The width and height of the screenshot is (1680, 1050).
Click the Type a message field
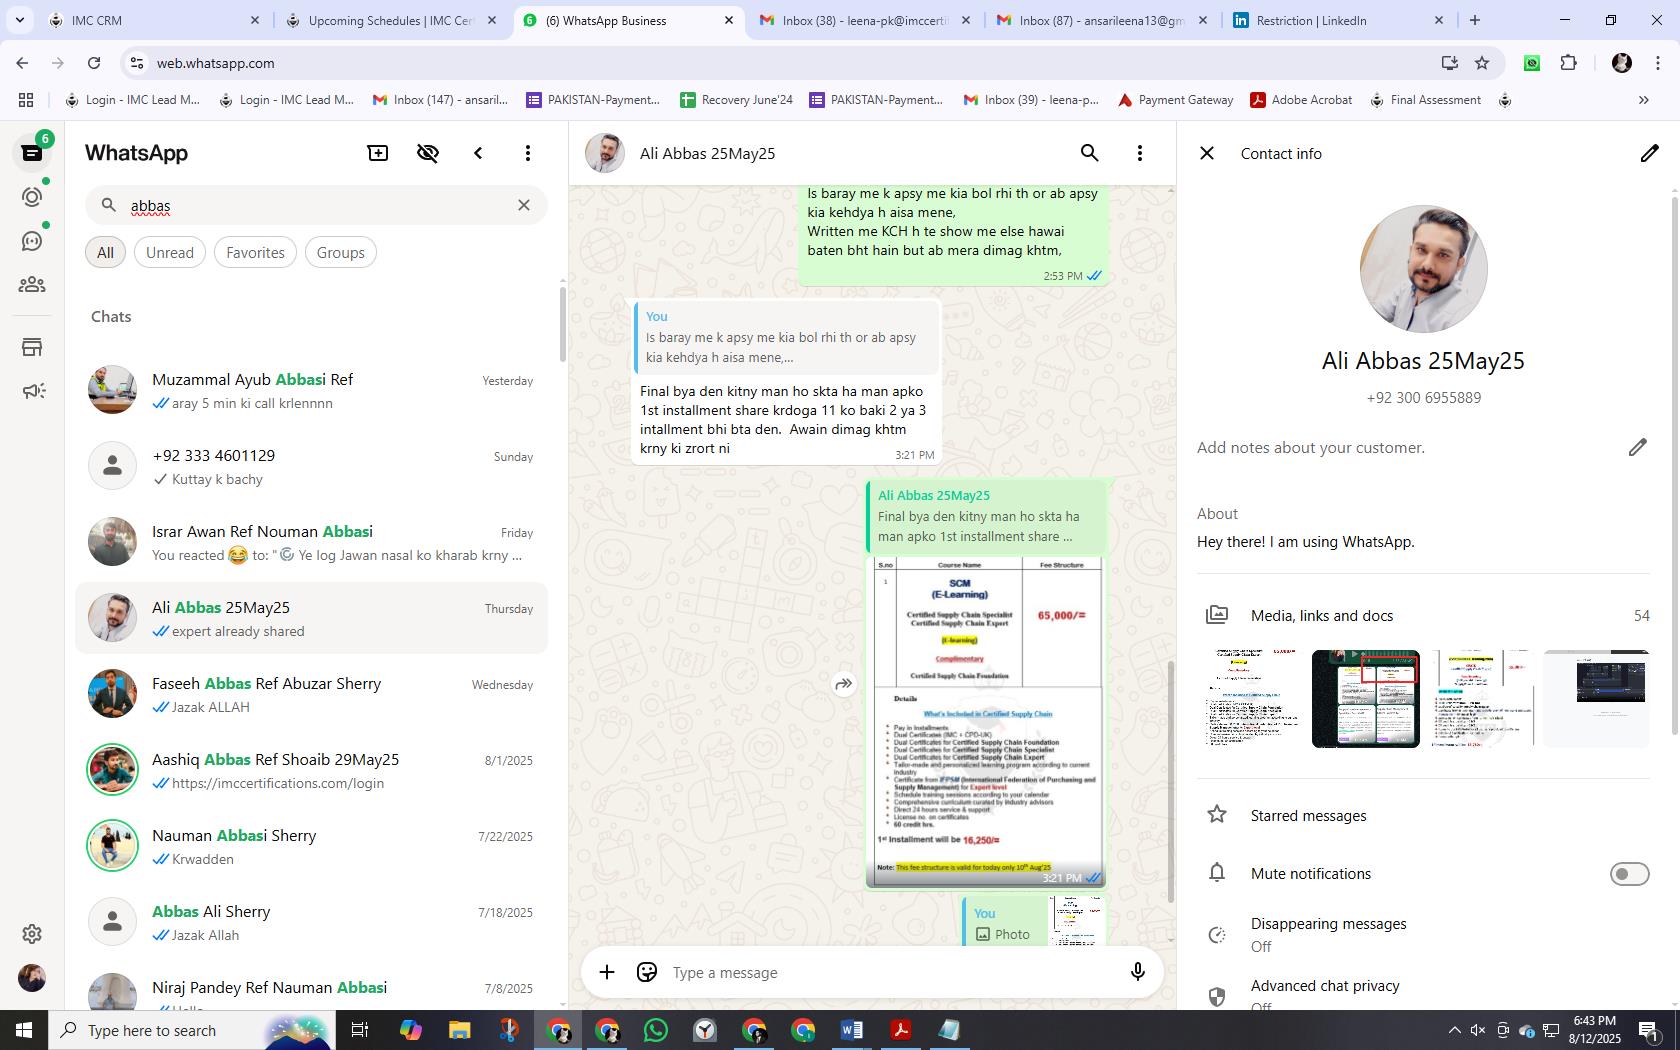click(890, 972)
